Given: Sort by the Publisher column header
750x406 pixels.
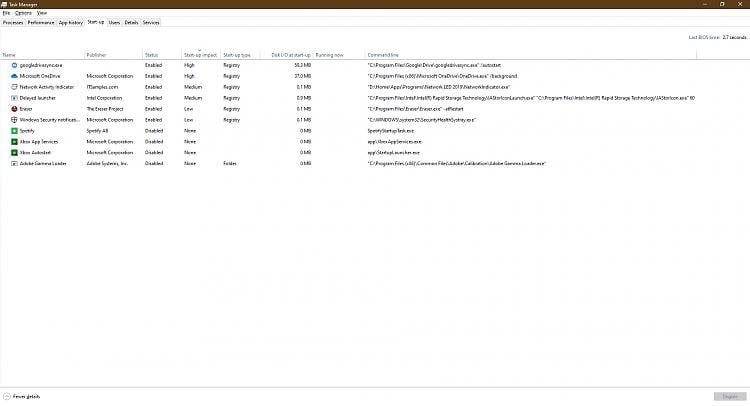Looking at the screenshot, I should click(x=113, y=55).
